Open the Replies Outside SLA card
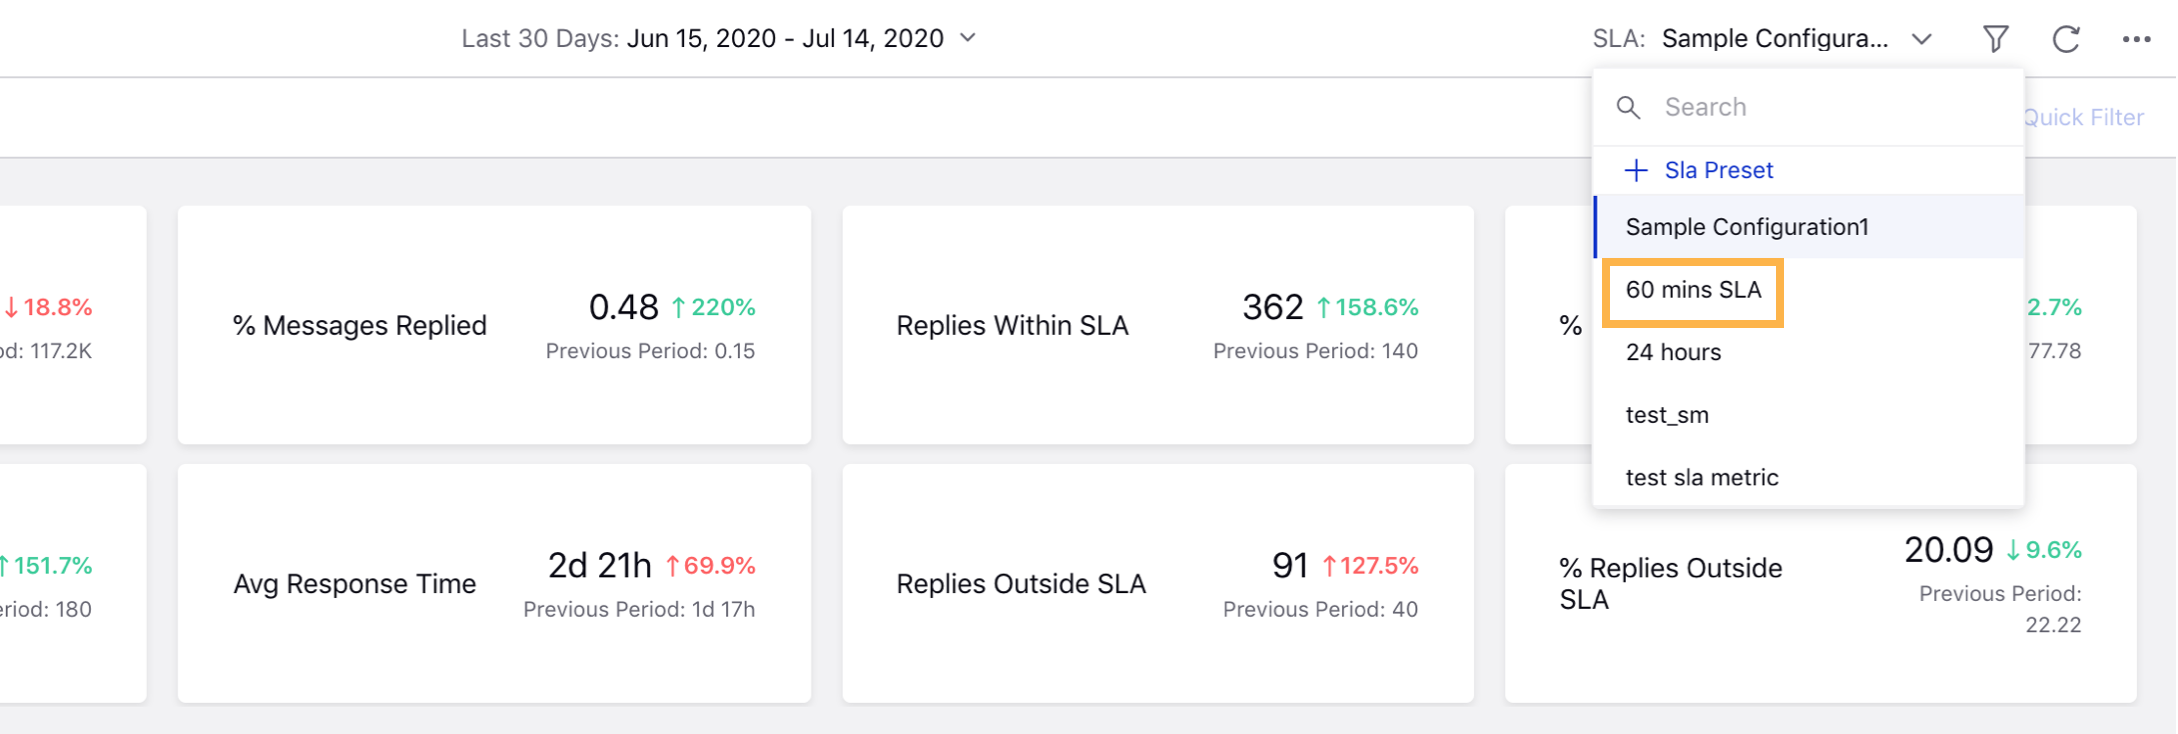 tap(1158, 583)
